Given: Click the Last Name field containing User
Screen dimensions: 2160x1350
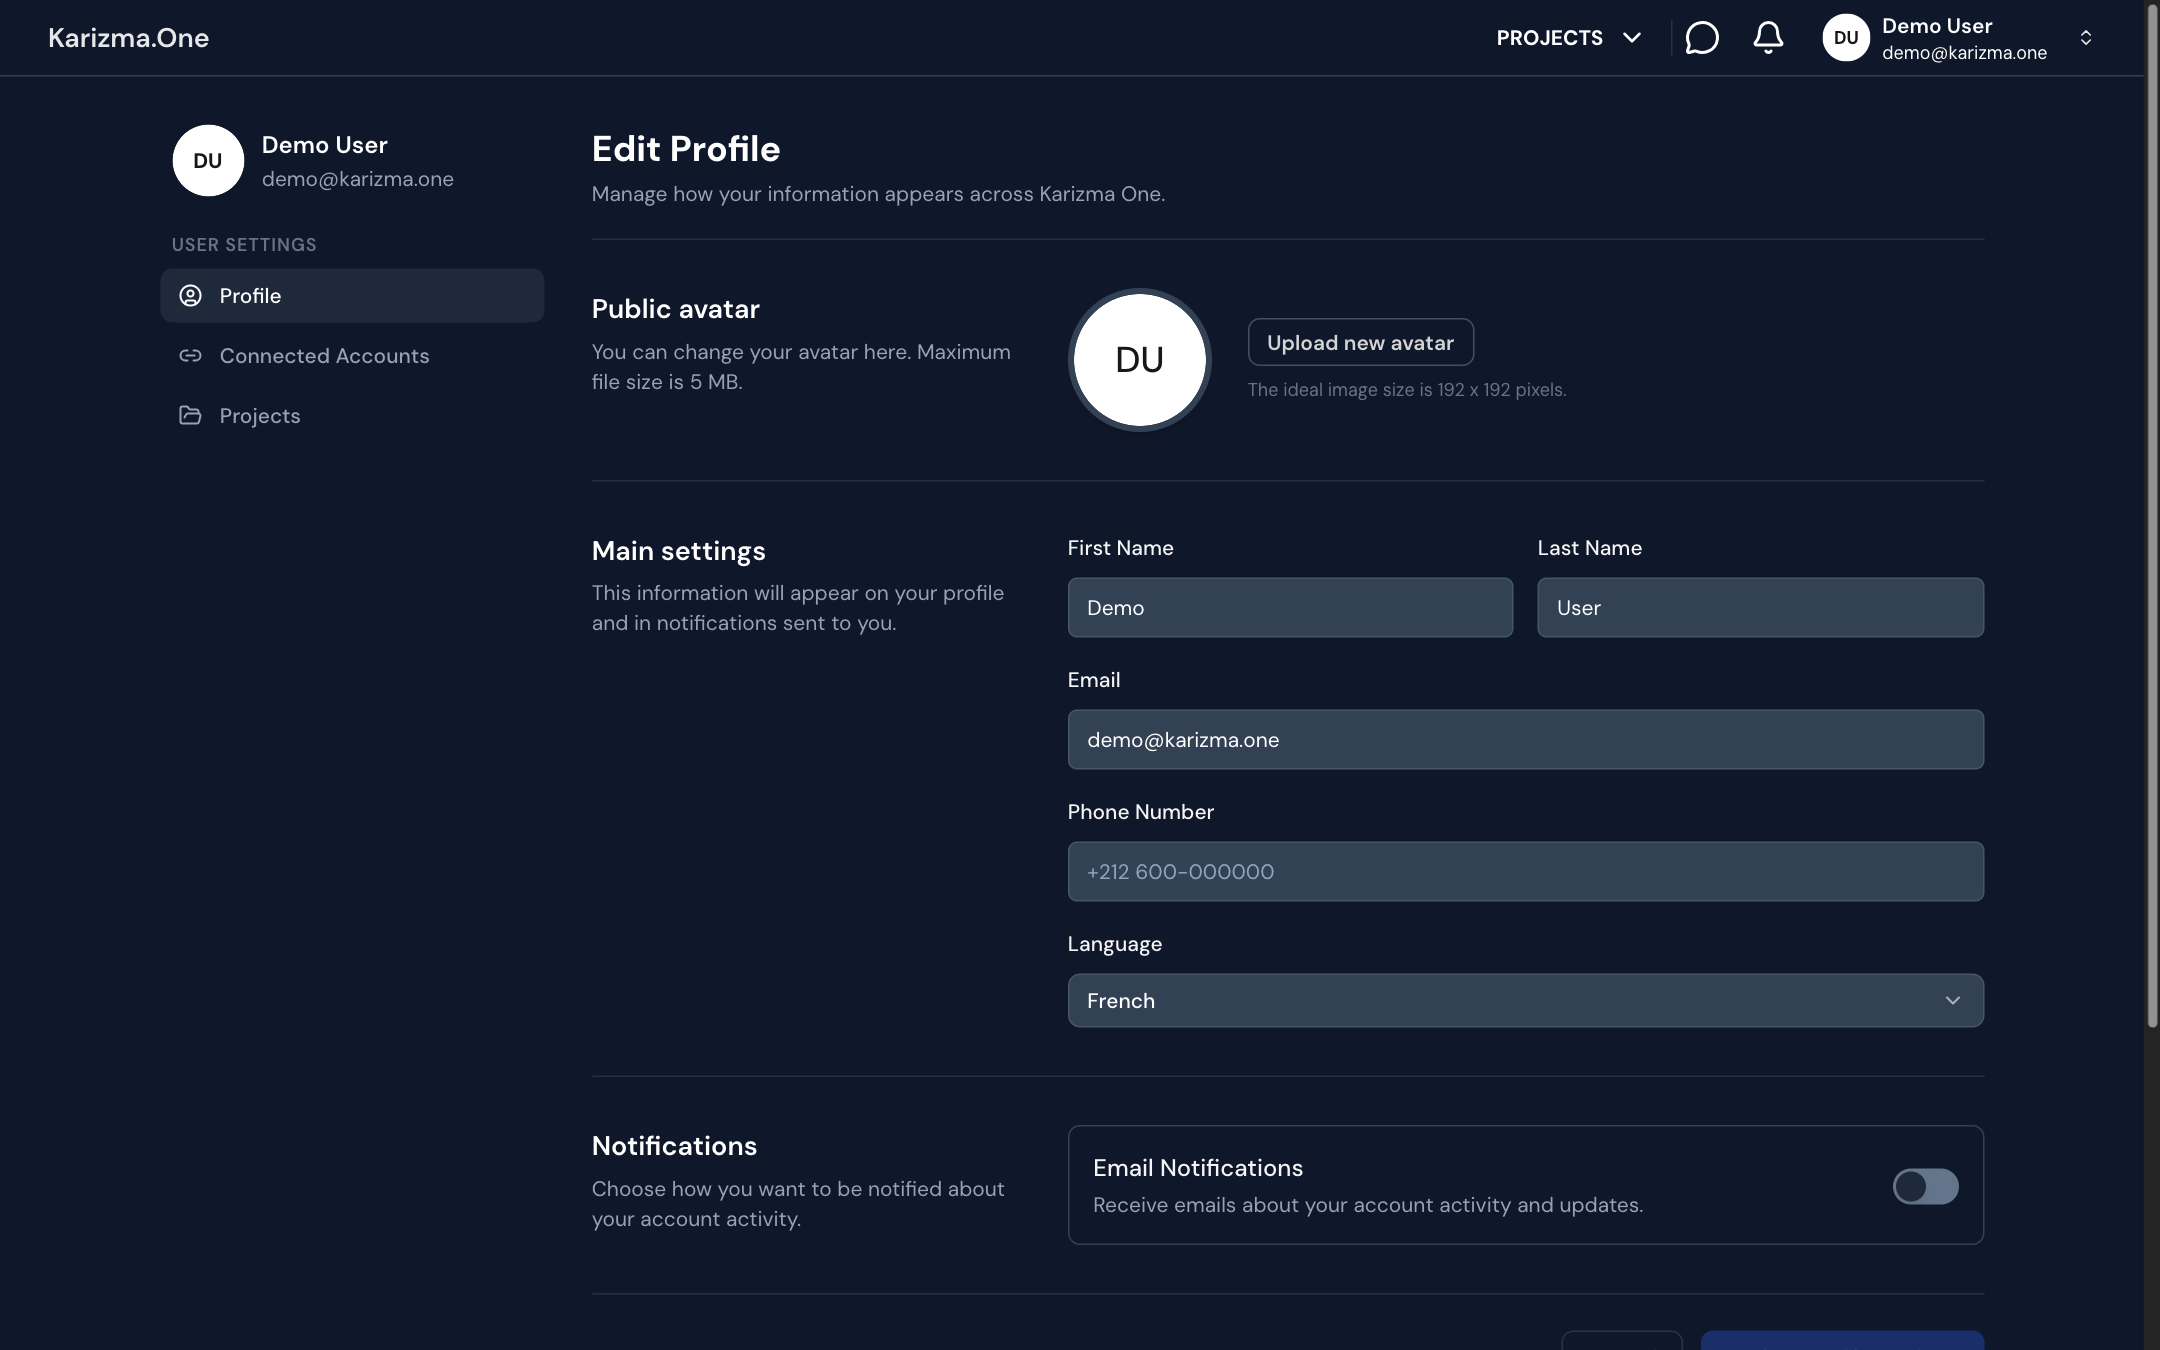Looking at the screenshot, I should tap(1760, 608).
